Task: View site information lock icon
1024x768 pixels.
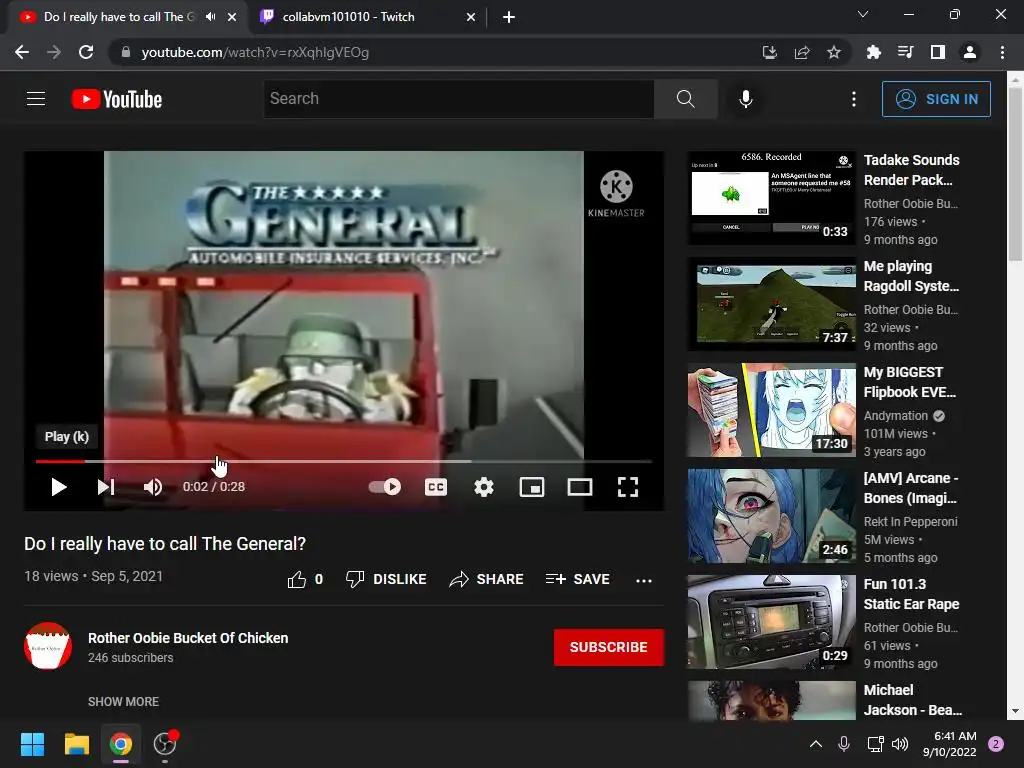Action: 126,52
